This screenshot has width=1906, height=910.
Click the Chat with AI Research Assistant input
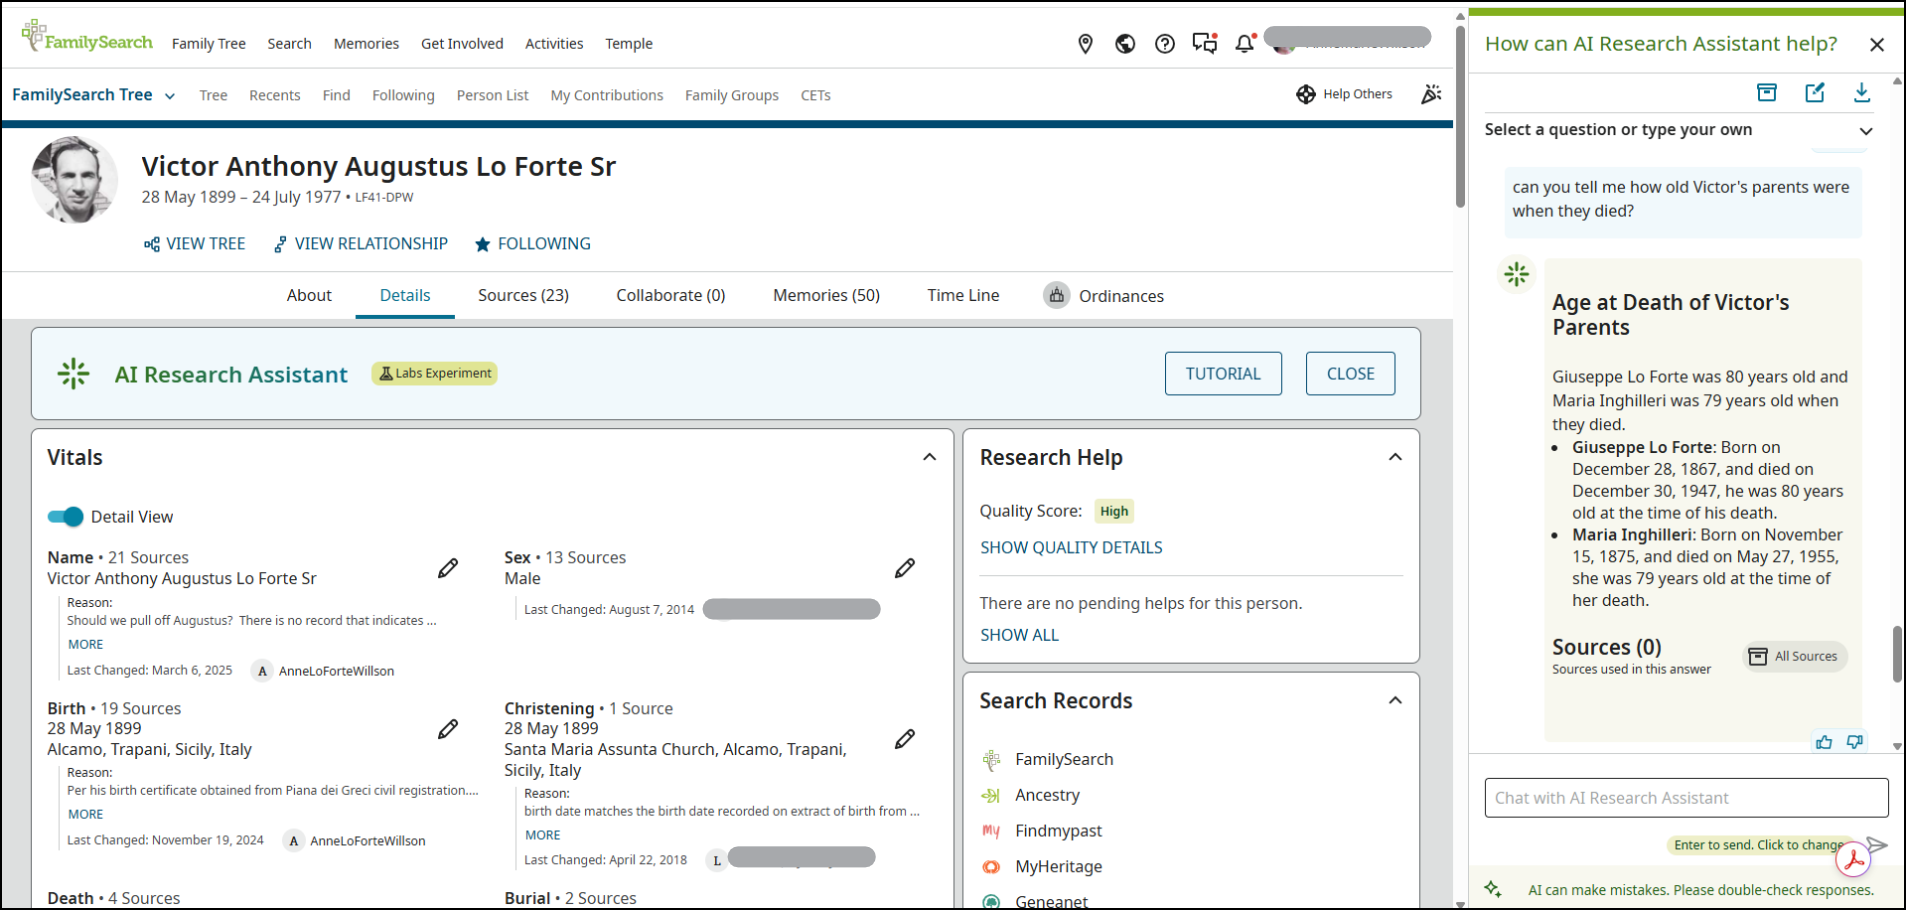(x=1686, y=798)
